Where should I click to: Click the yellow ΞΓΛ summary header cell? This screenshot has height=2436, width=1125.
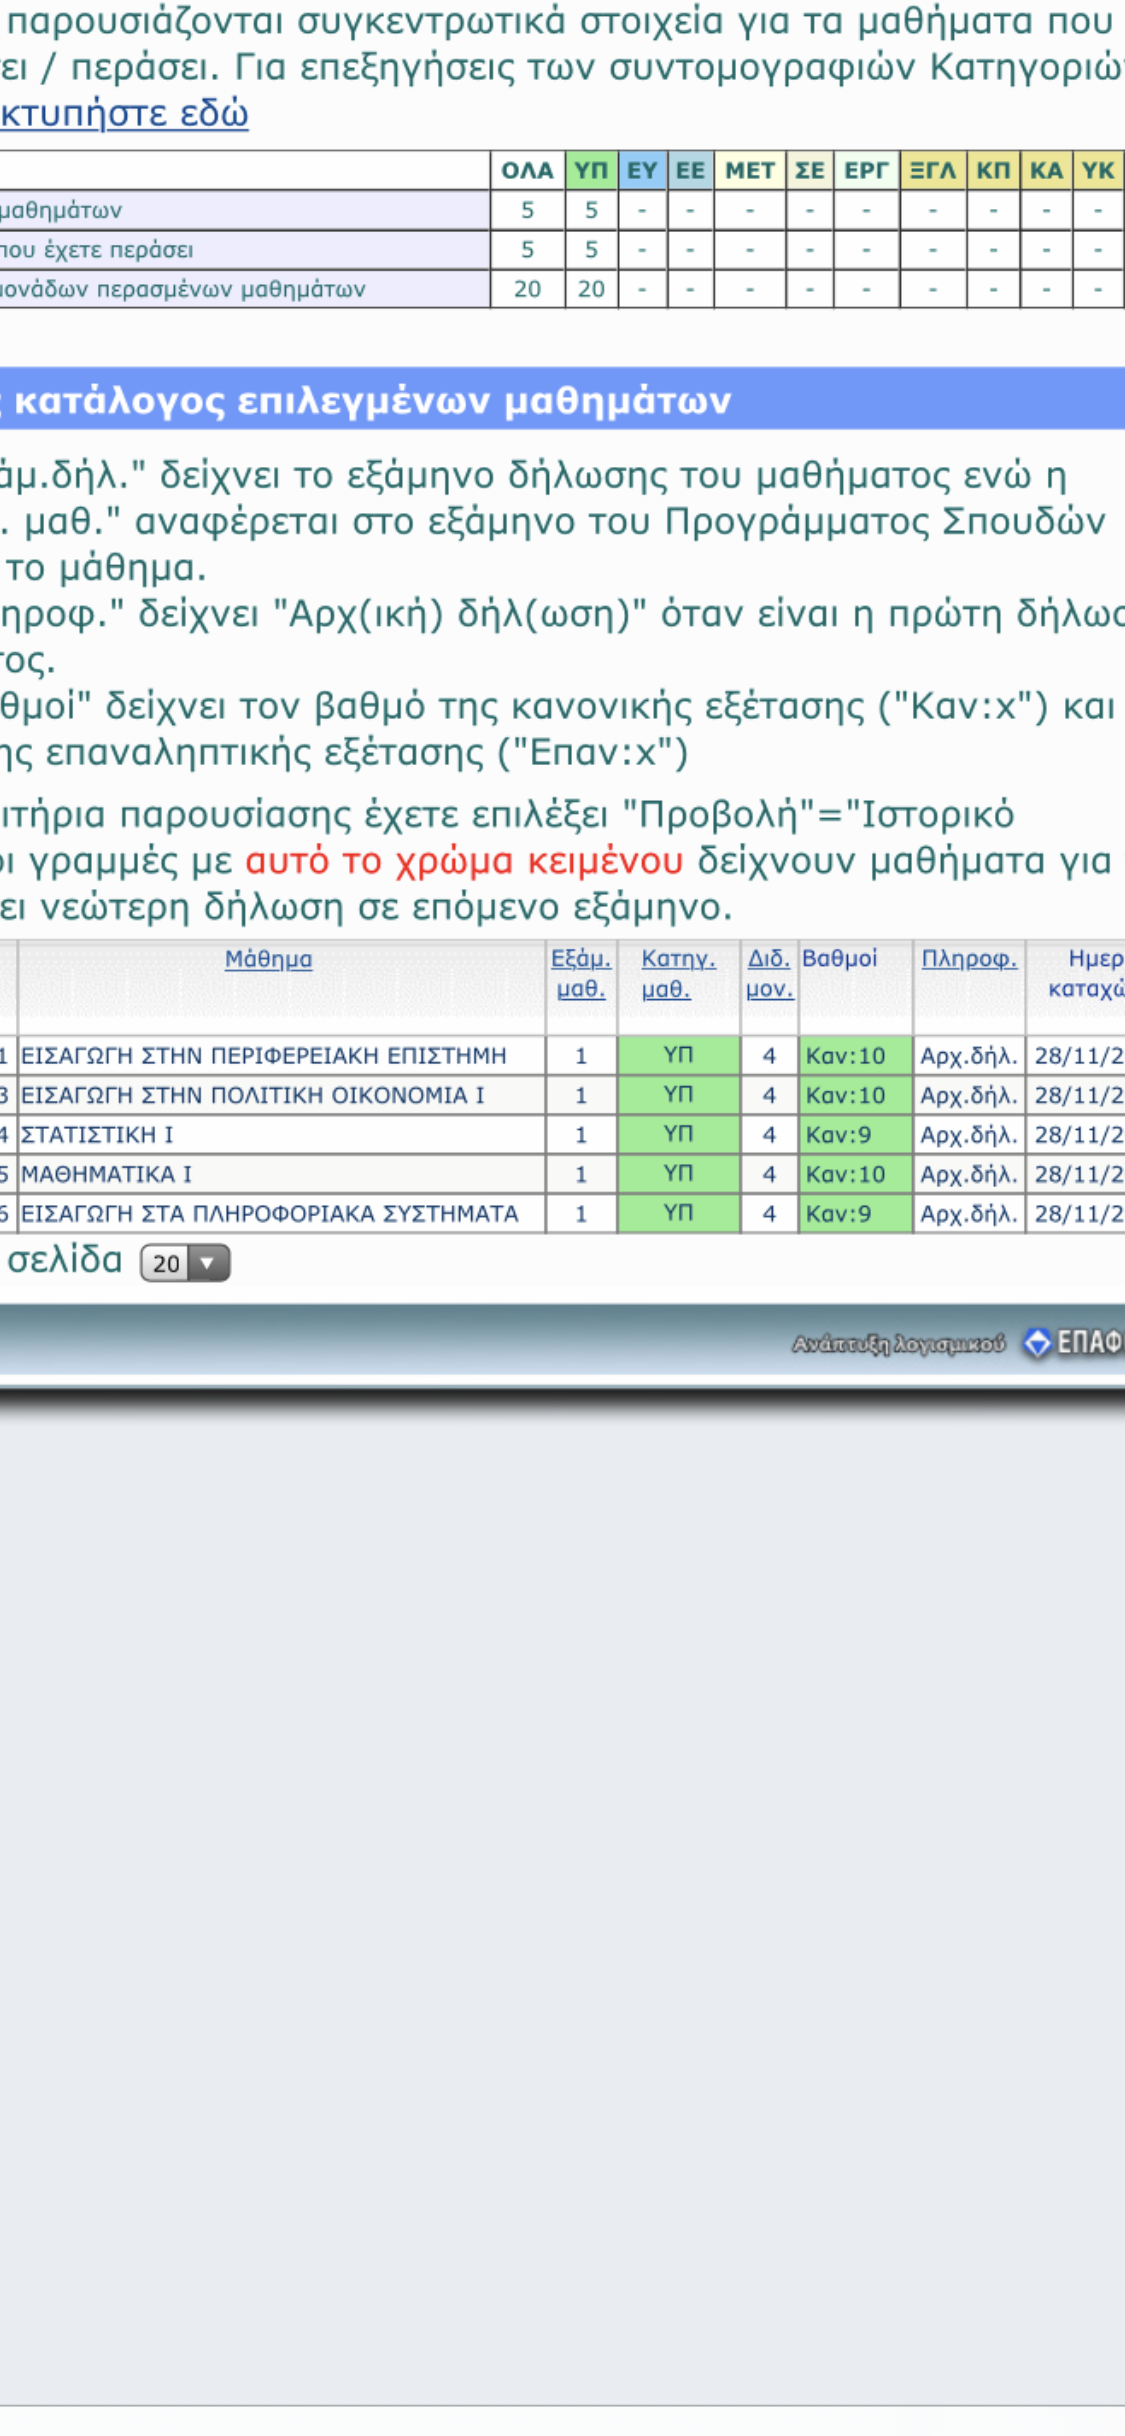pos(932,171)
